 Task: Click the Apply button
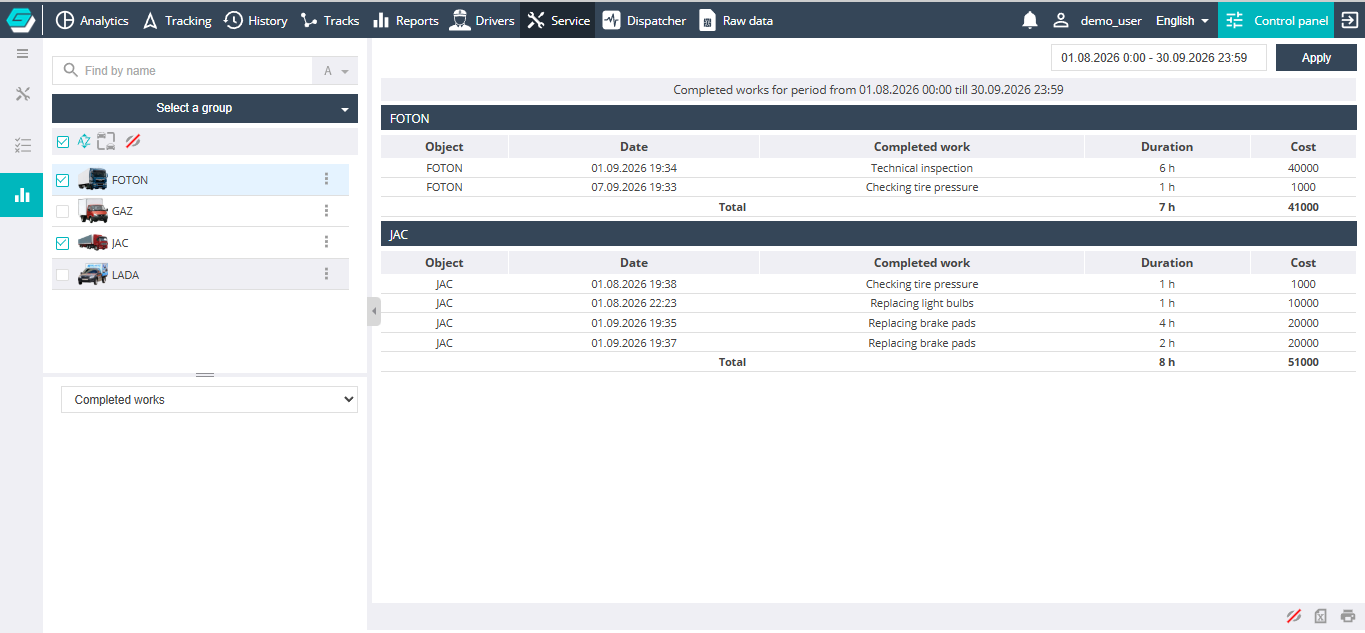pos(1316,58)
